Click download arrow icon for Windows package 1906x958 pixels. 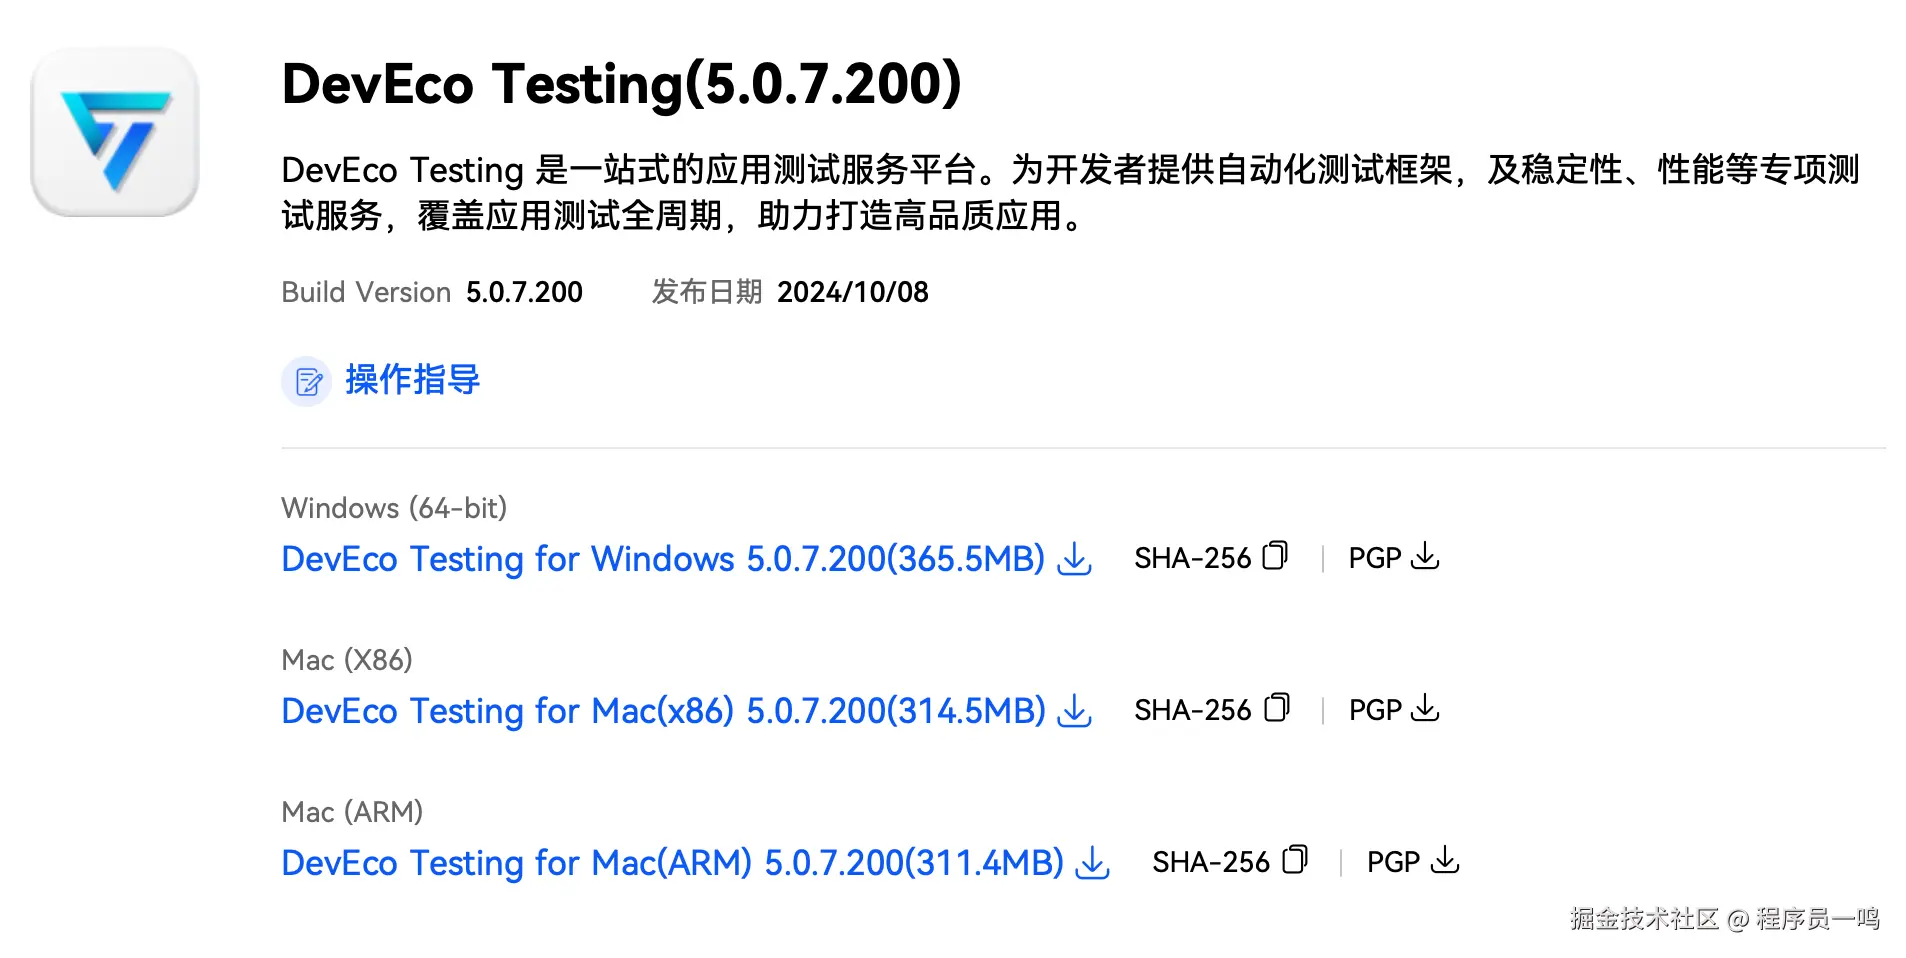coord(1075,558)
